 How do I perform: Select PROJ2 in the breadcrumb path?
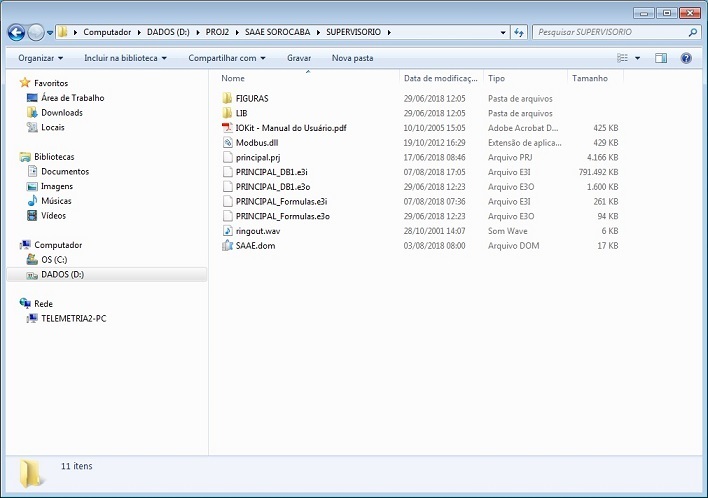click(x=217, y=32)
